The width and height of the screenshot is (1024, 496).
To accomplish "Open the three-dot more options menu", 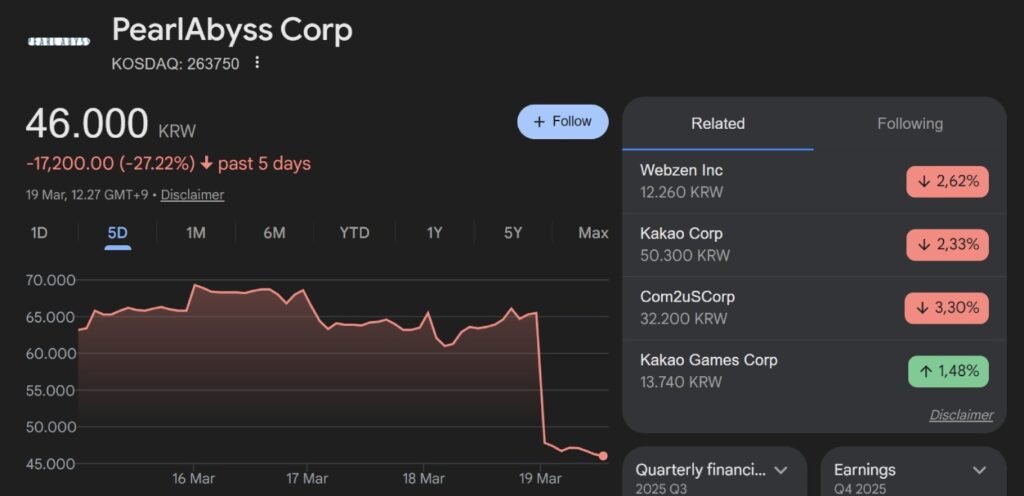I will pyautogui.click(x=257, y=63).
